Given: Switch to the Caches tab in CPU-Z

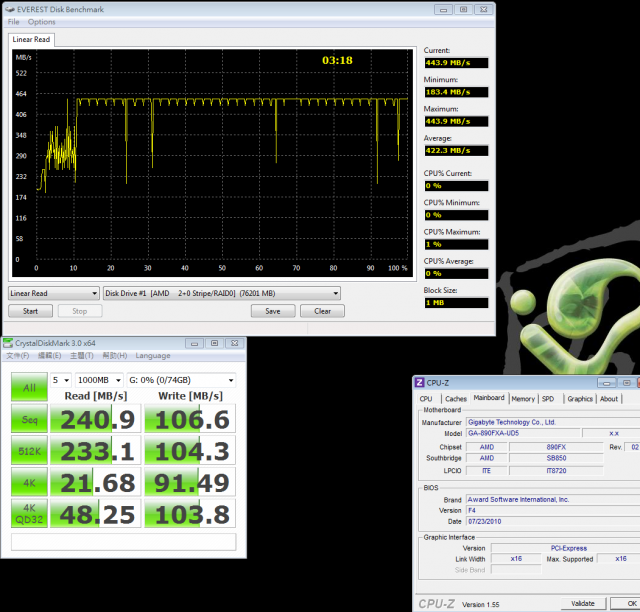Looking at the screenshot, I should pos(456,399).
